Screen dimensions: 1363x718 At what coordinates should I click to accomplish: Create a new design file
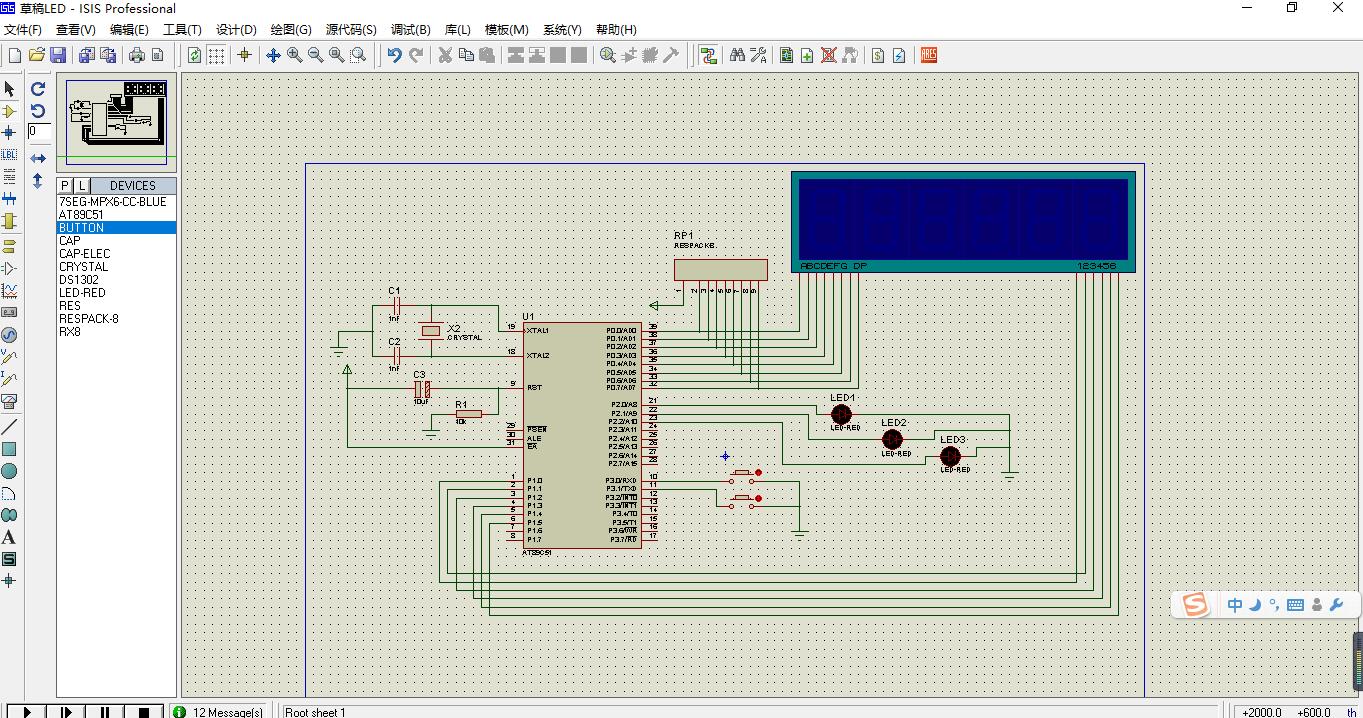point(15,55)
